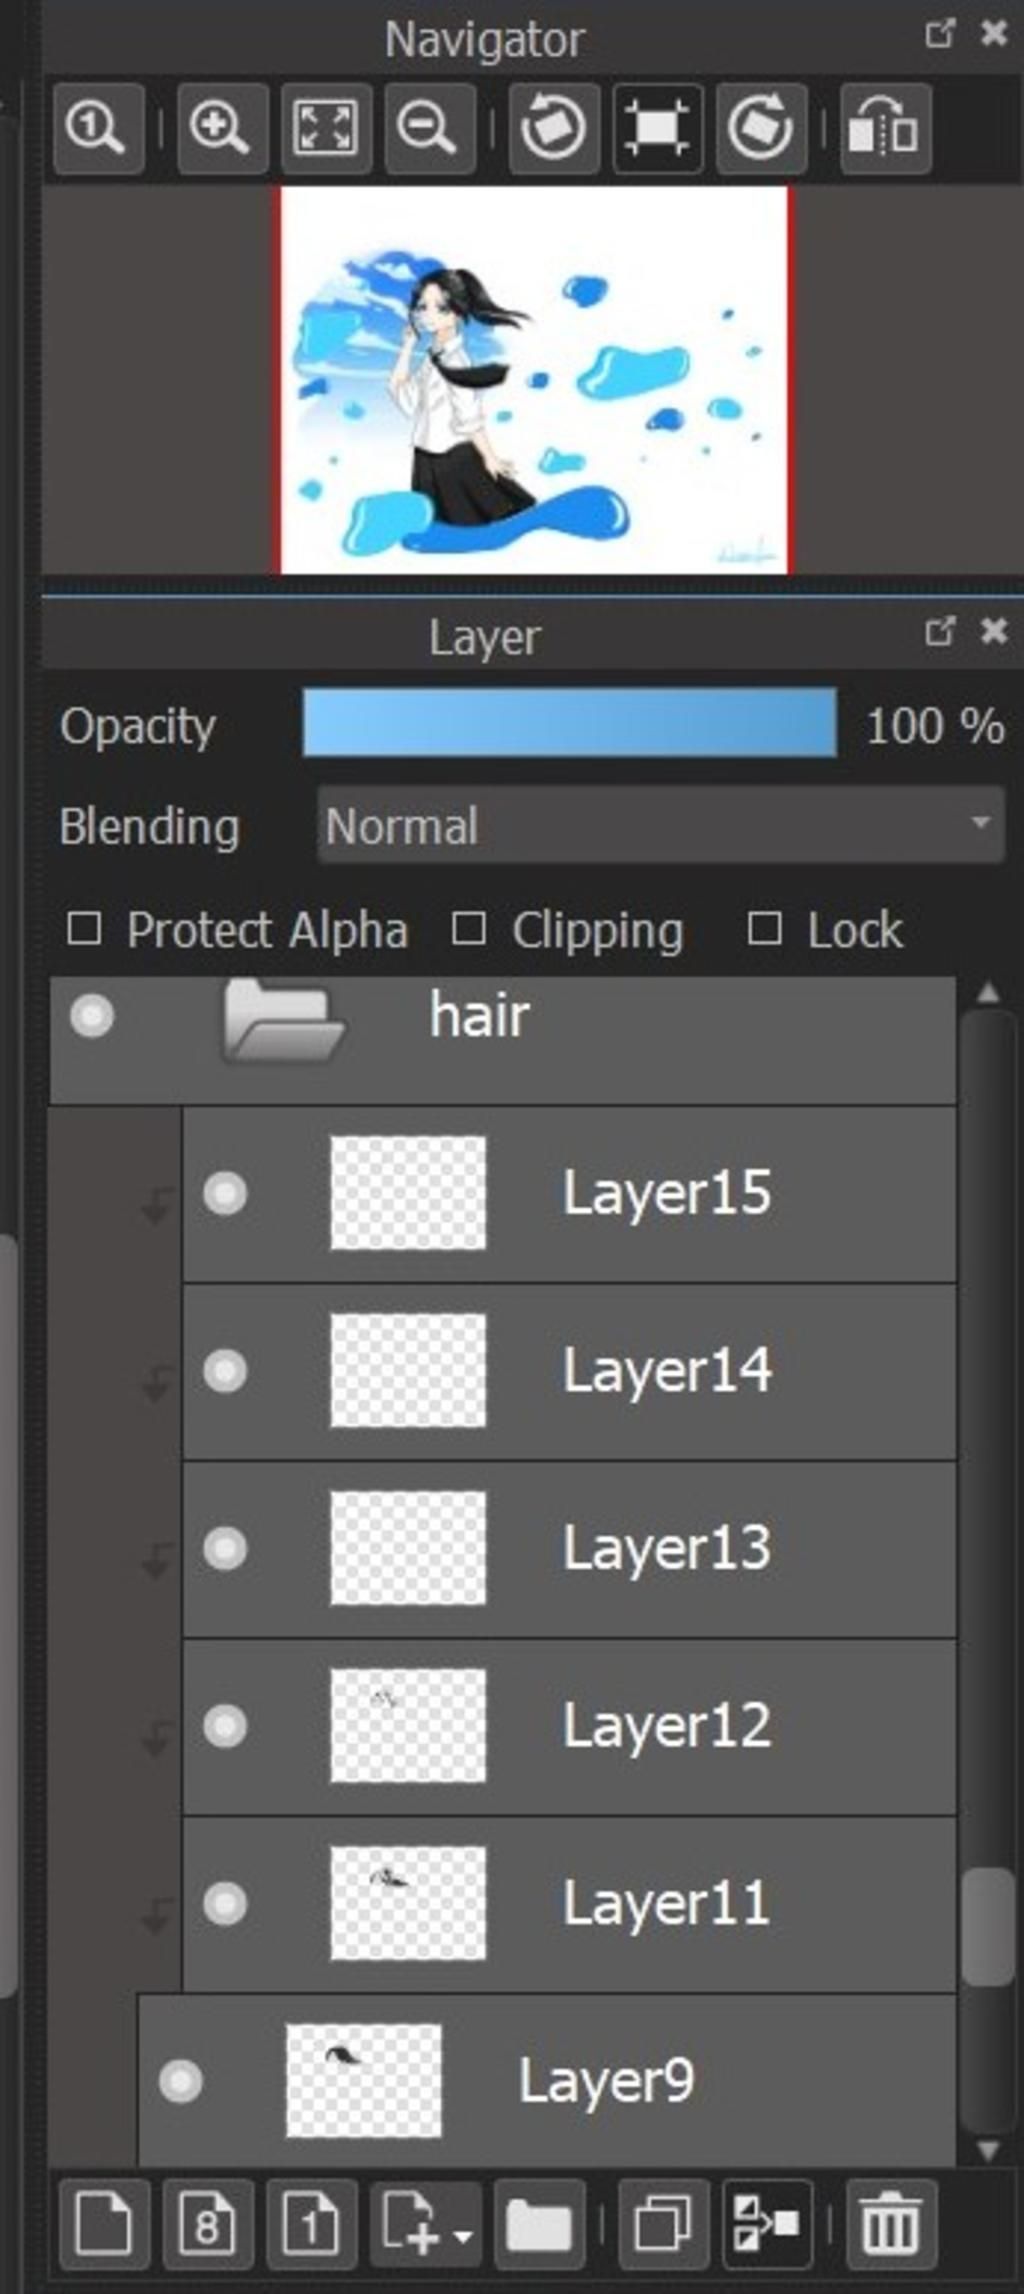Select Layer14 in the layer list
This screenshot has width=1024, height=2294.
[x=569, y=1371]
